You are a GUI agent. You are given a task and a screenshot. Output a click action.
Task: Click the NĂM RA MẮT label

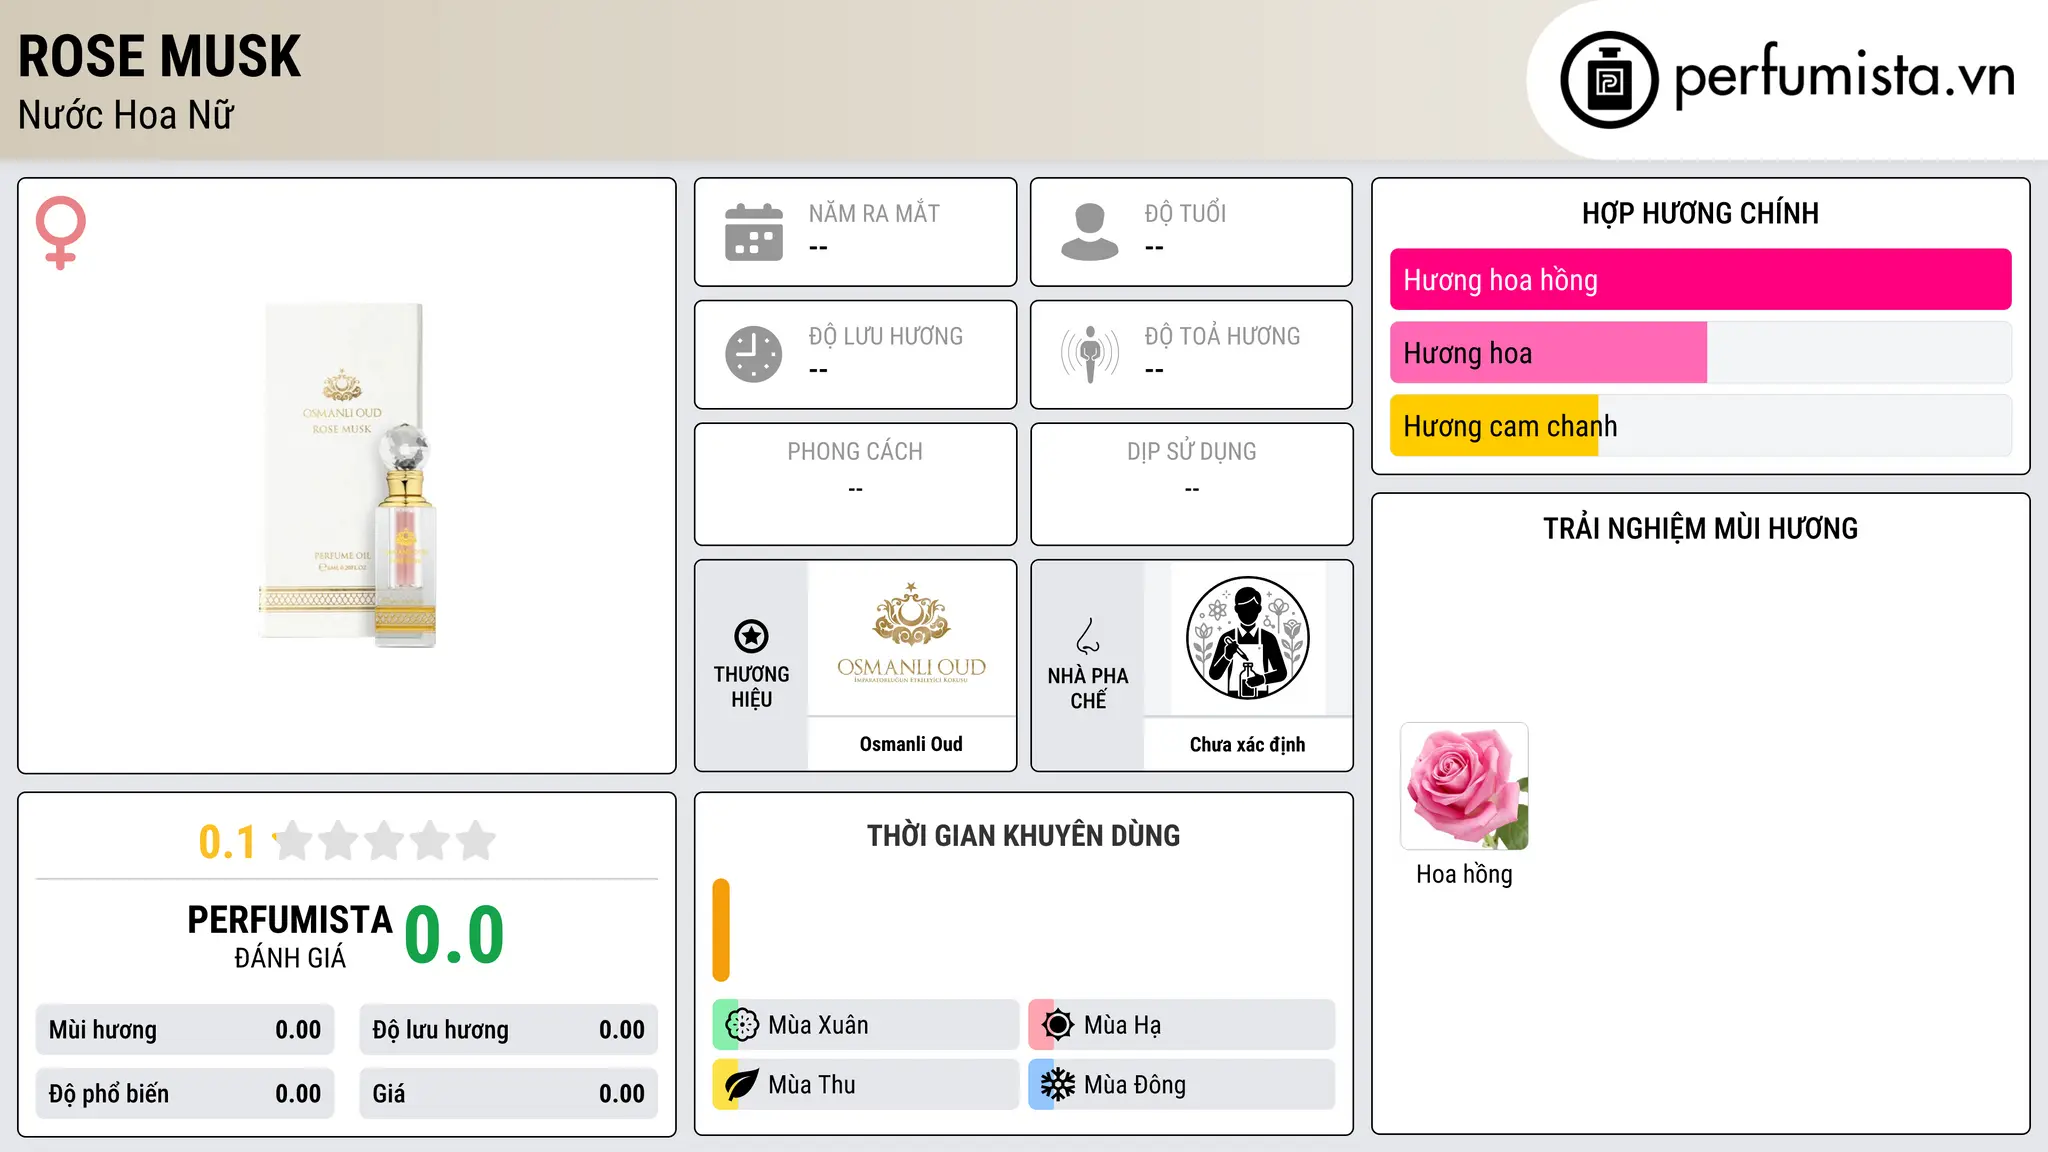tap(874, 213)
